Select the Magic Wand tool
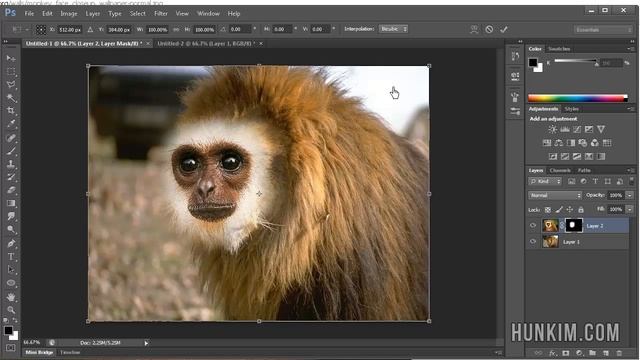 [11, 98]
